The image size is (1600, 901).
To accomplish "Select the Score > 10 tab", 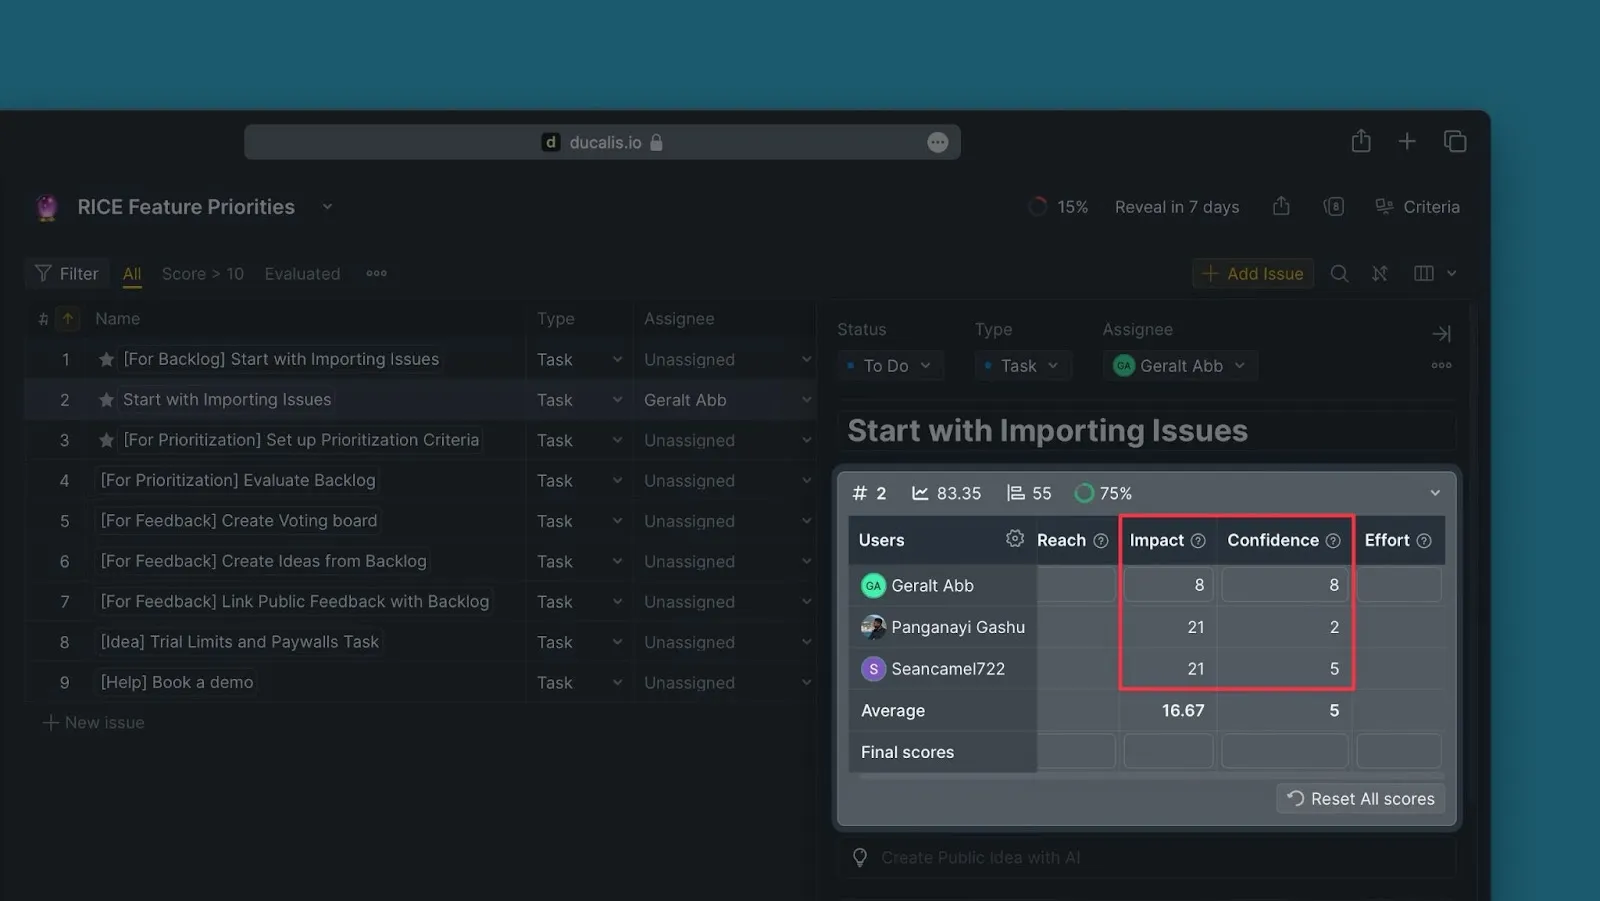I will point(202,274).
